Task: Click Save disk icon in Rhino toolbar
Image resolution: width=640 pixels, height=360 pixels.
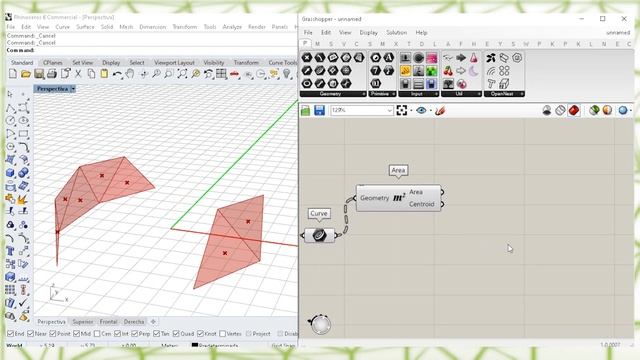Action: (x=39, y=74)
